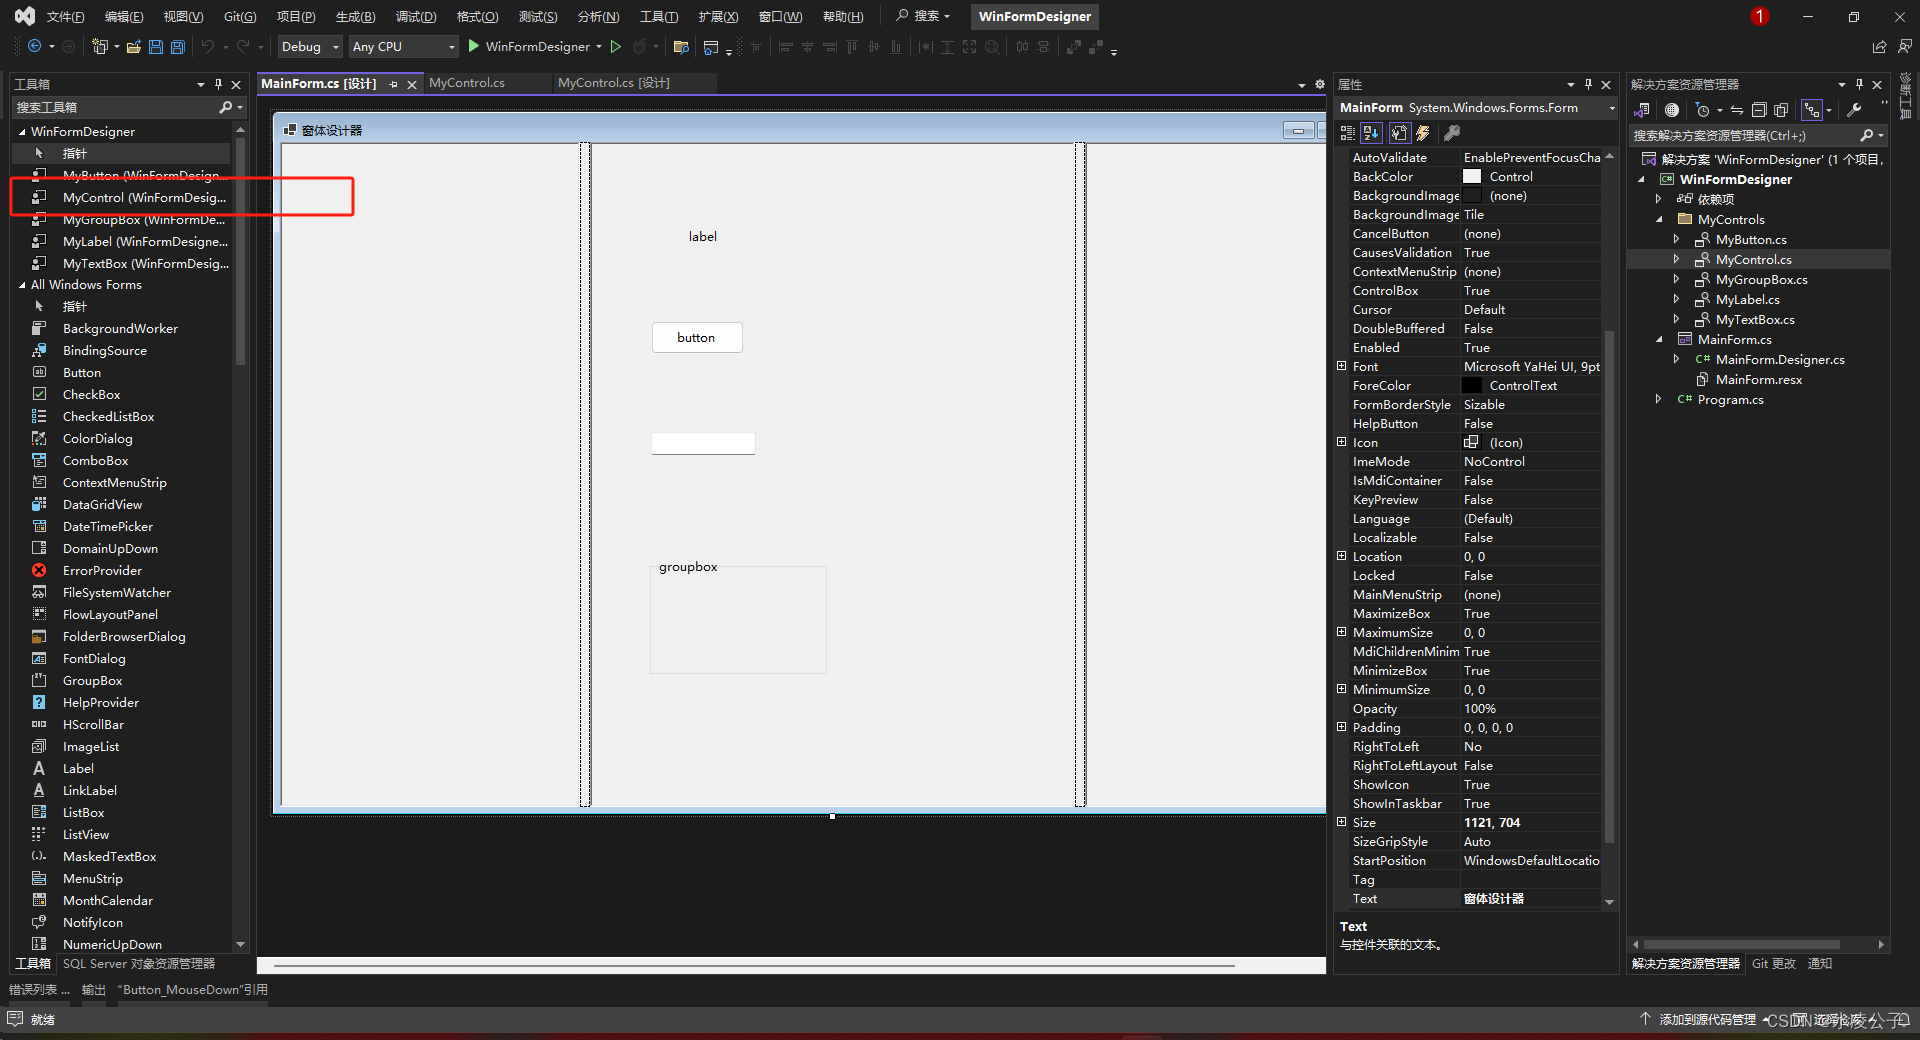
Task: Open the Git 更改 panel tab
Action: (x=1774, y=964)
